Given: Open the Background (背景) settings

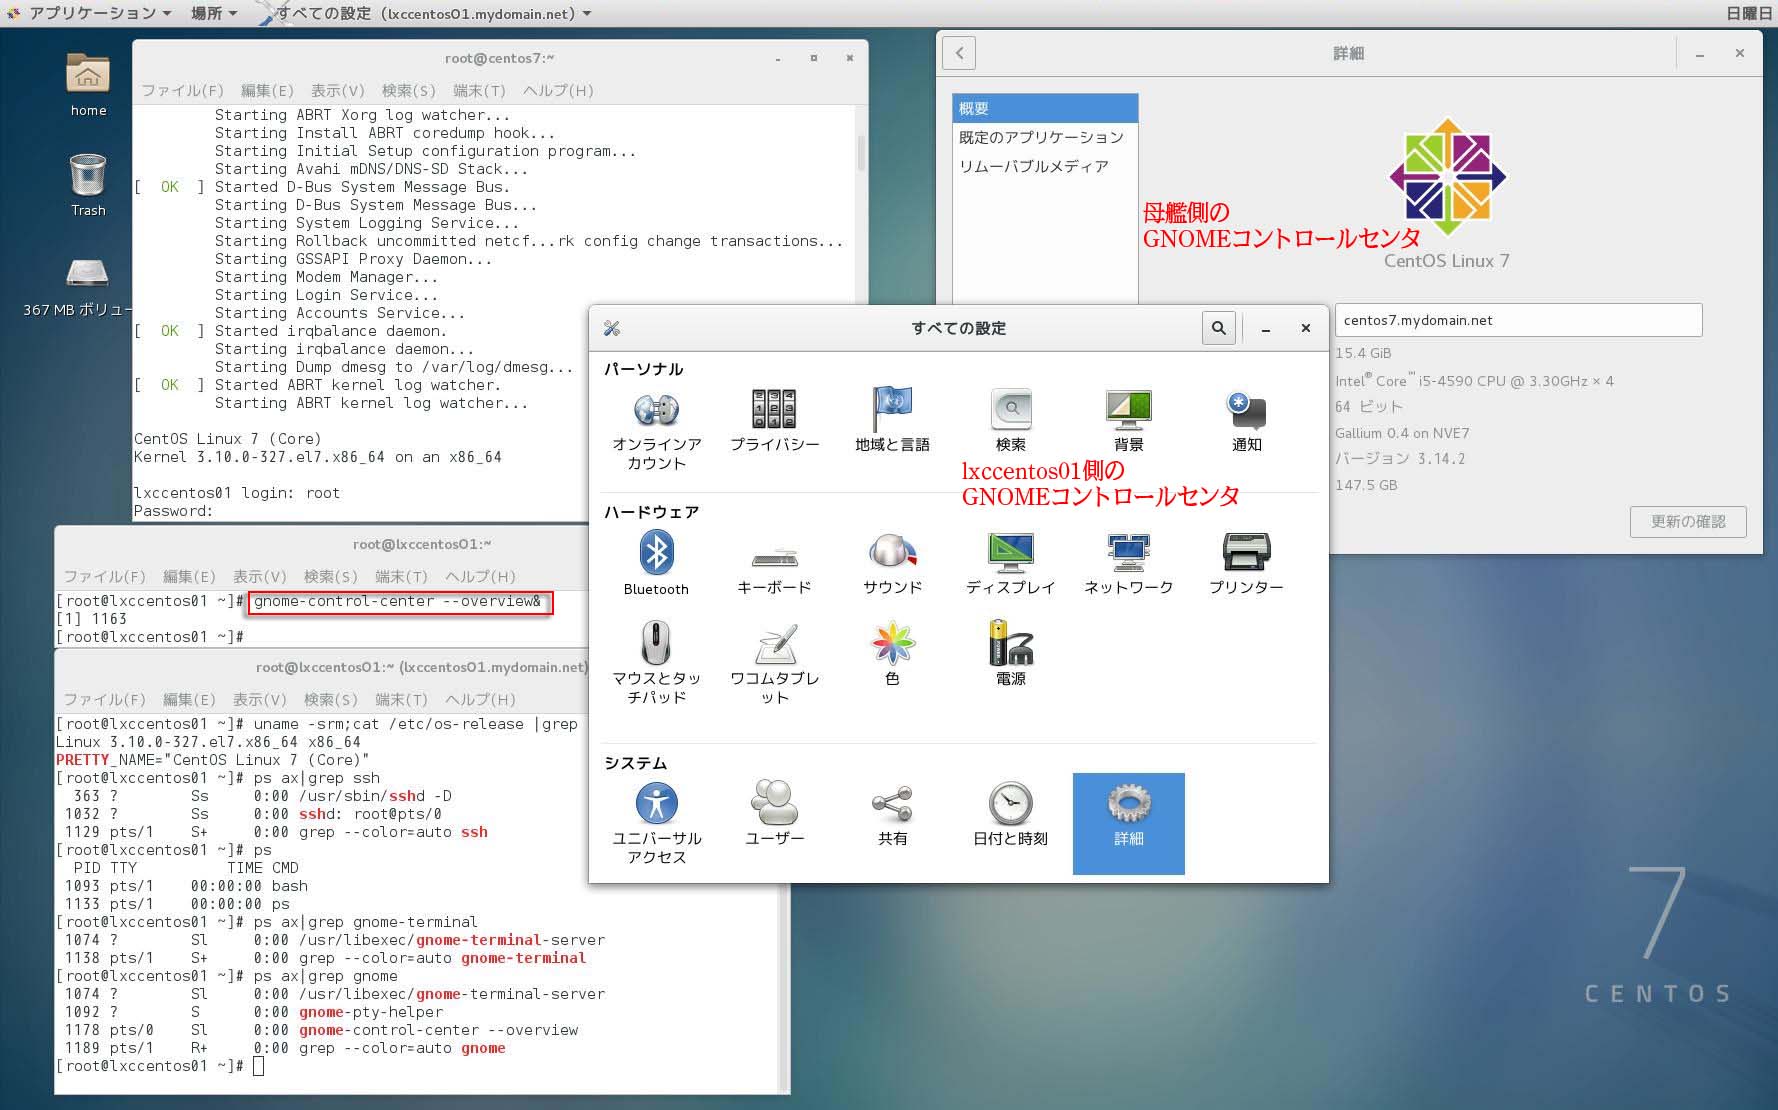Looking at the screenshot, I should (x=1128, y=421).
